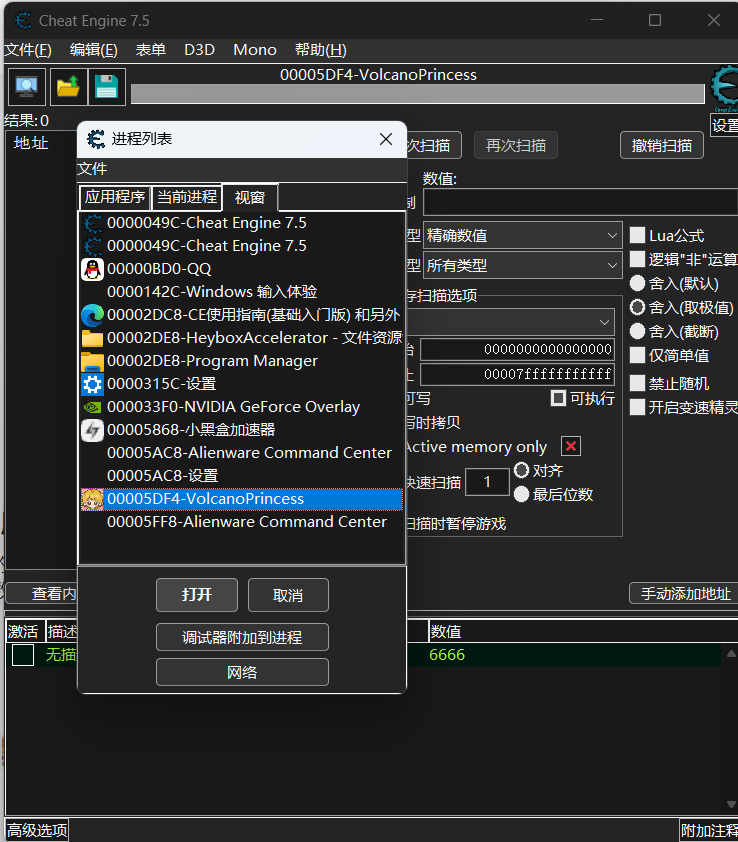
Task: Click the value 6666 in address table
Action: [447, 655]
